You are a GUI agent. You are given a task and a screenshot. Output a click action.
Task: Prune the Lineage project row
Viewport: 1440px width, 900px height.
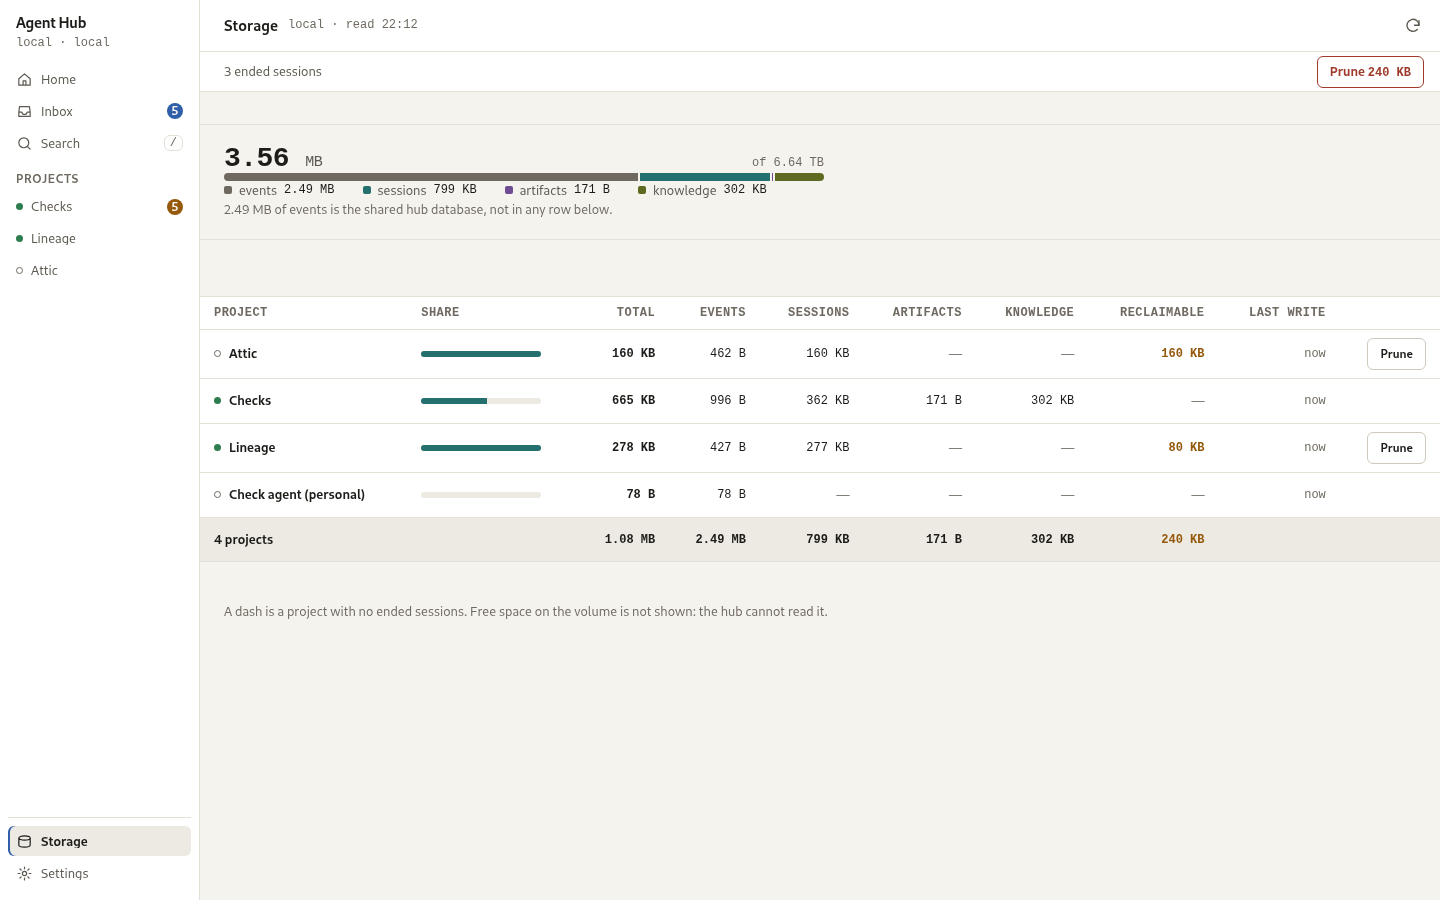tap(1396, 448)
